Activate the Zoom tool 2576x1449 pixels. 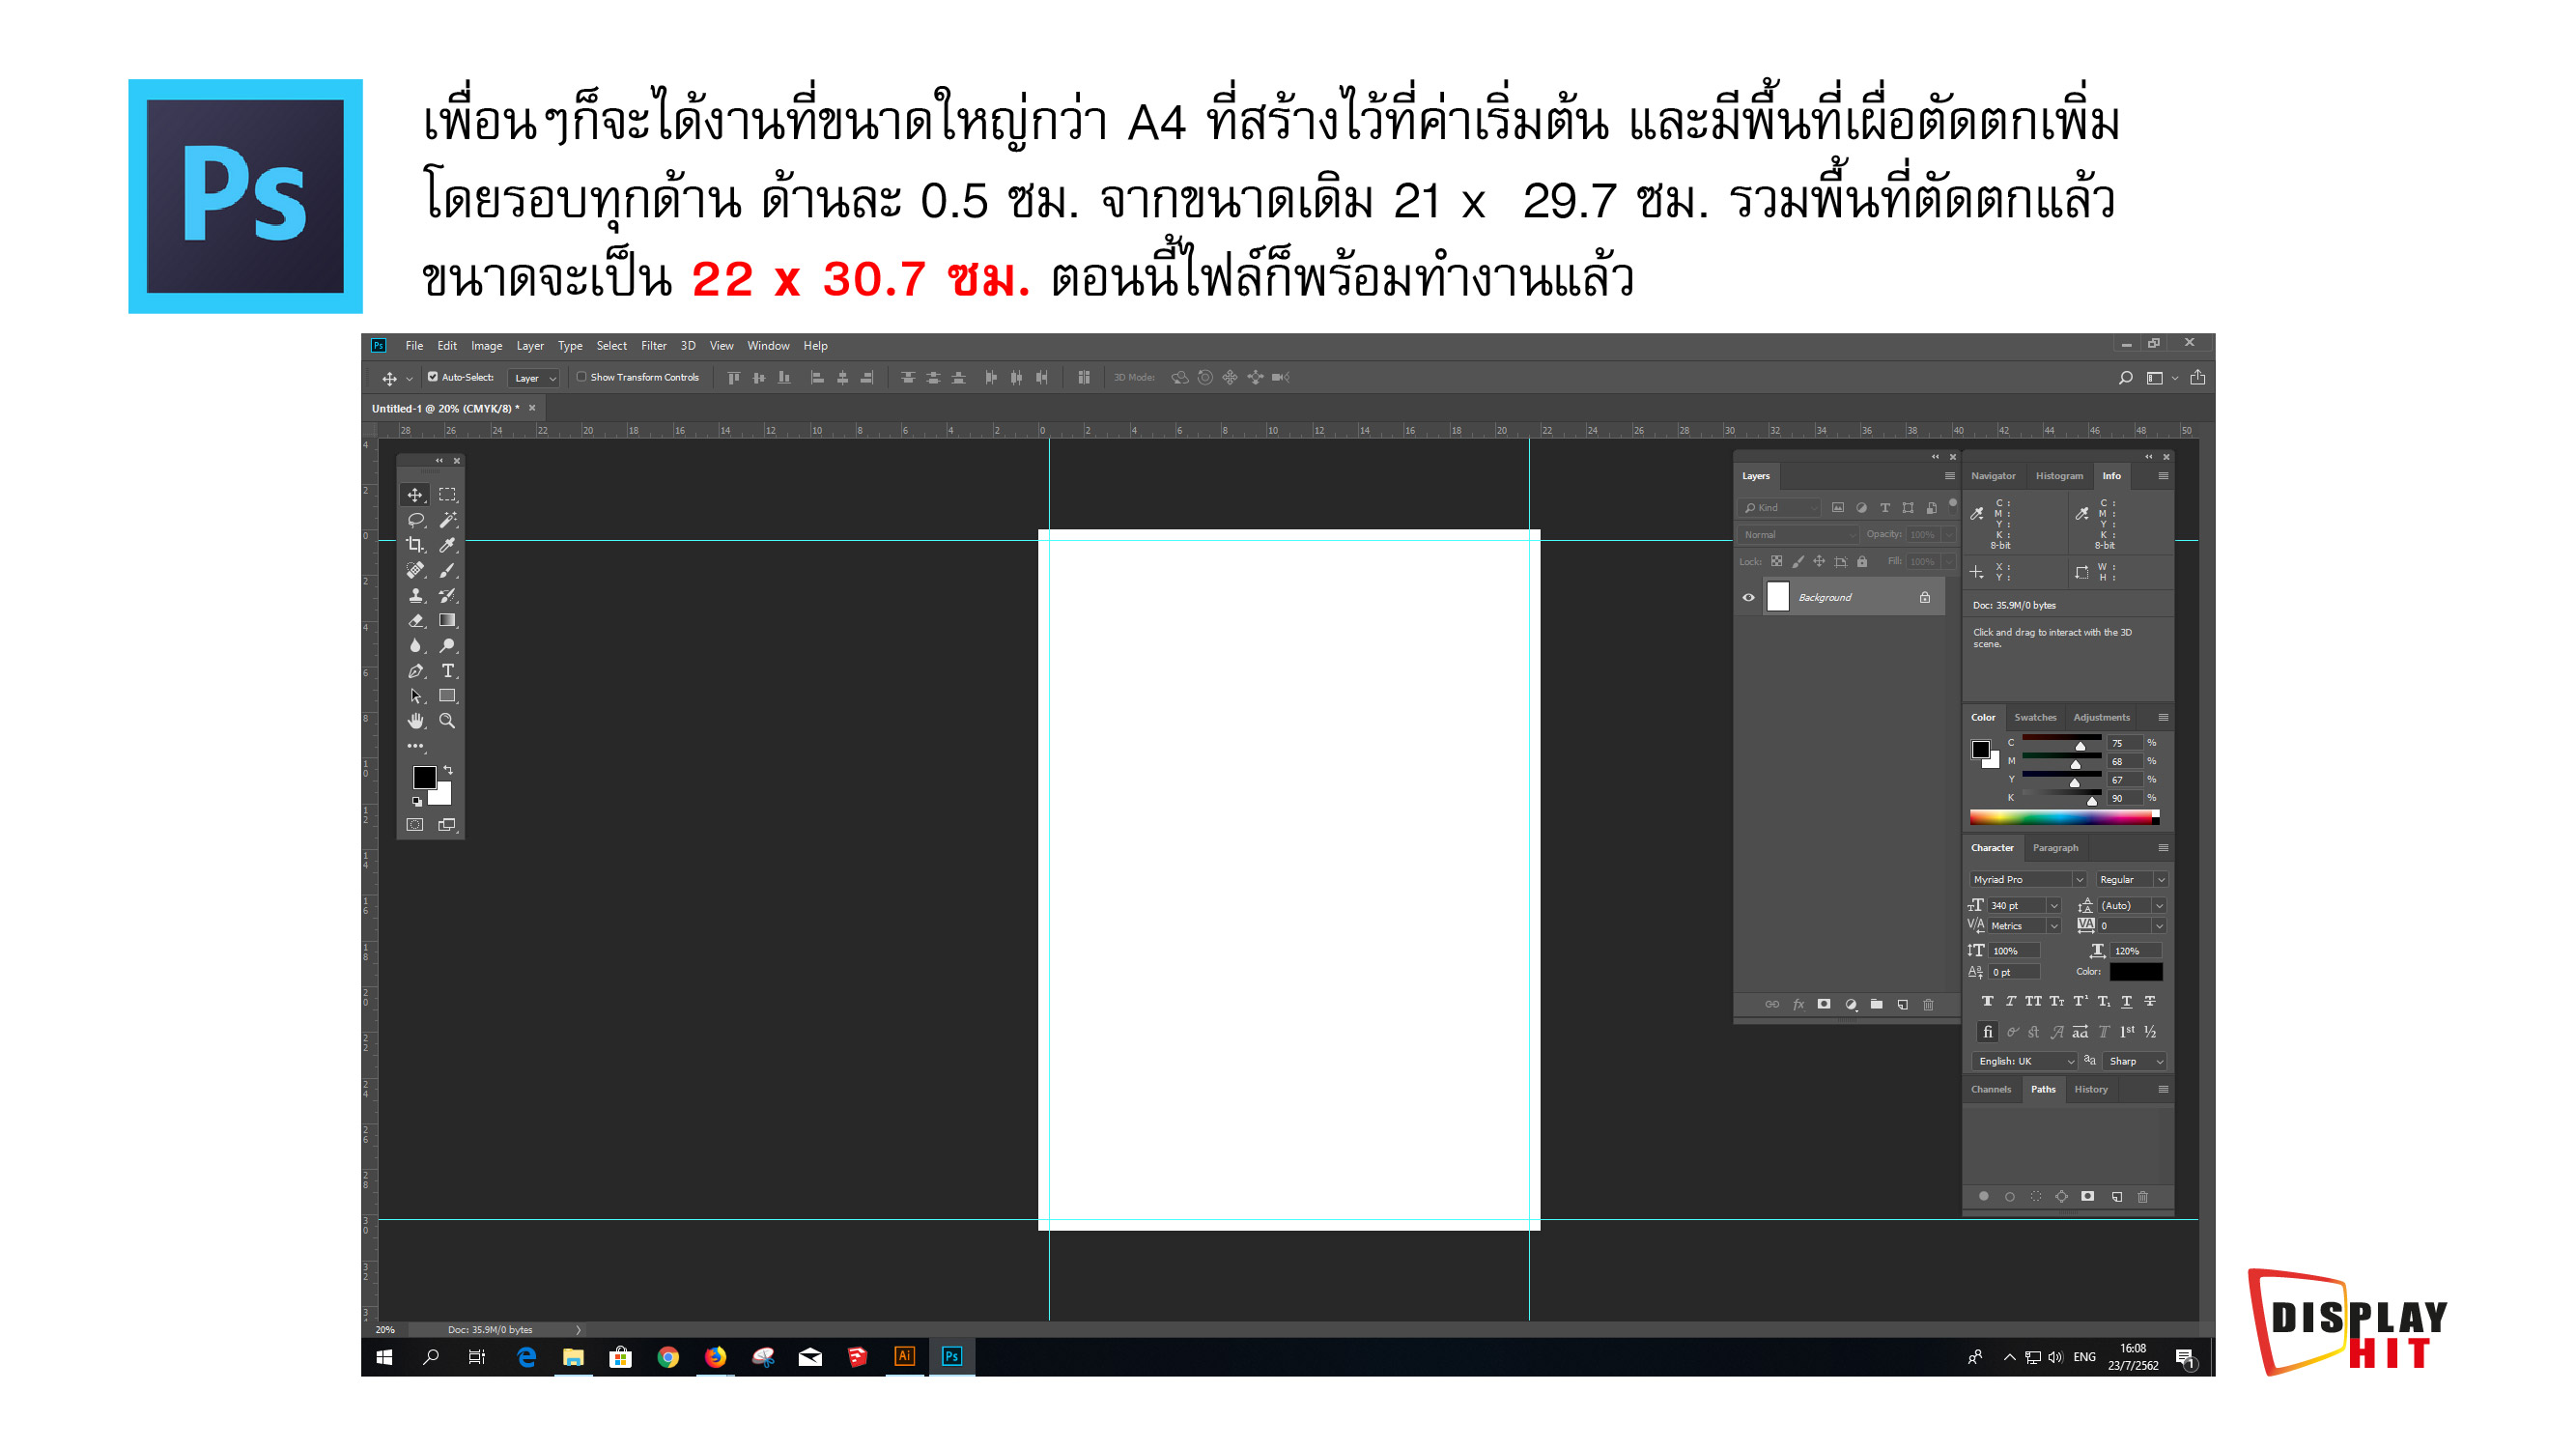tap(448, 721)
